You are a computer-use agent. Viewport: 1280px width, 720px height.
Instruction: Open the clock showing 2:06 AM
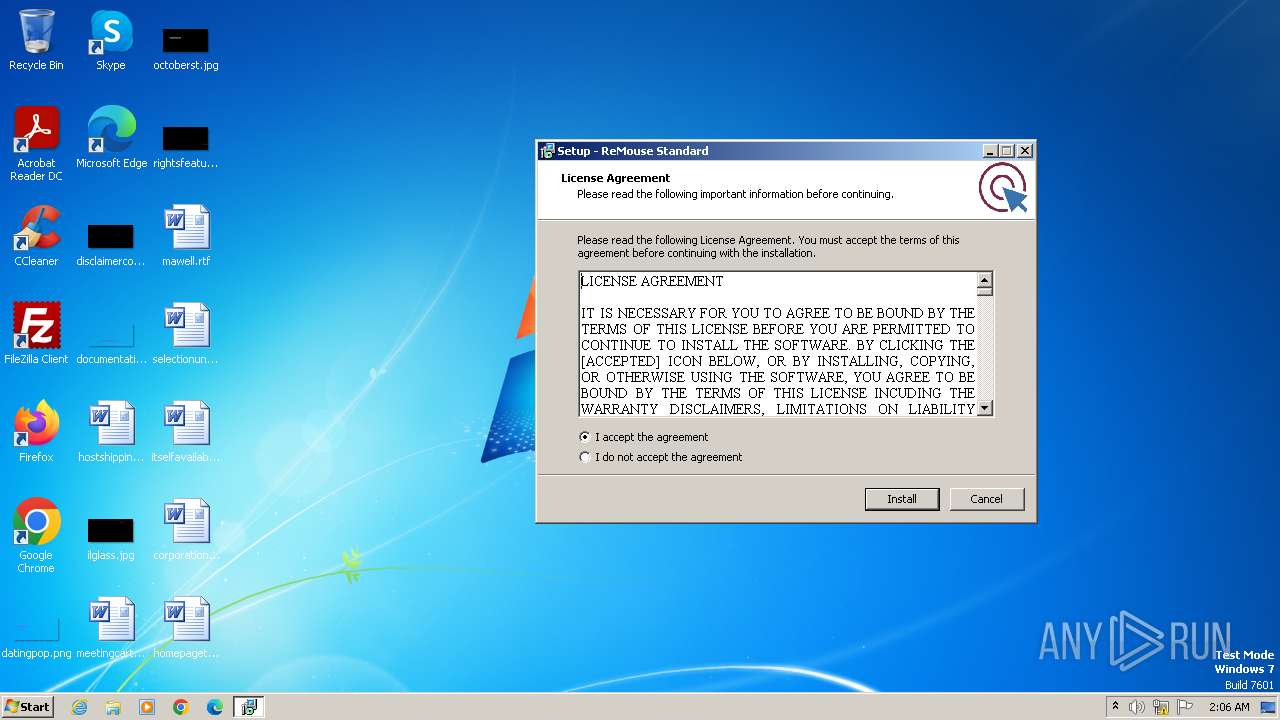[1229, 707]
